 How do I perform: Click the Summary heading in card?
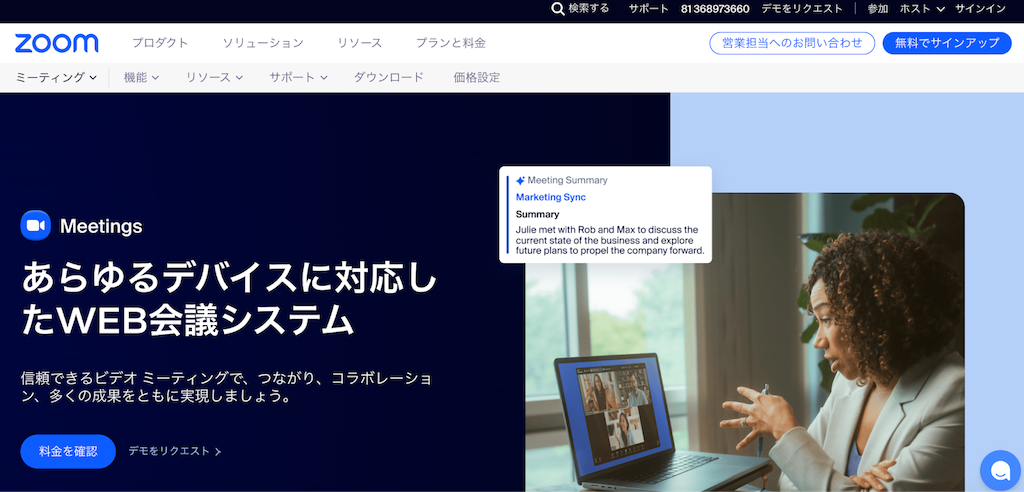click(x=537, y=214)
